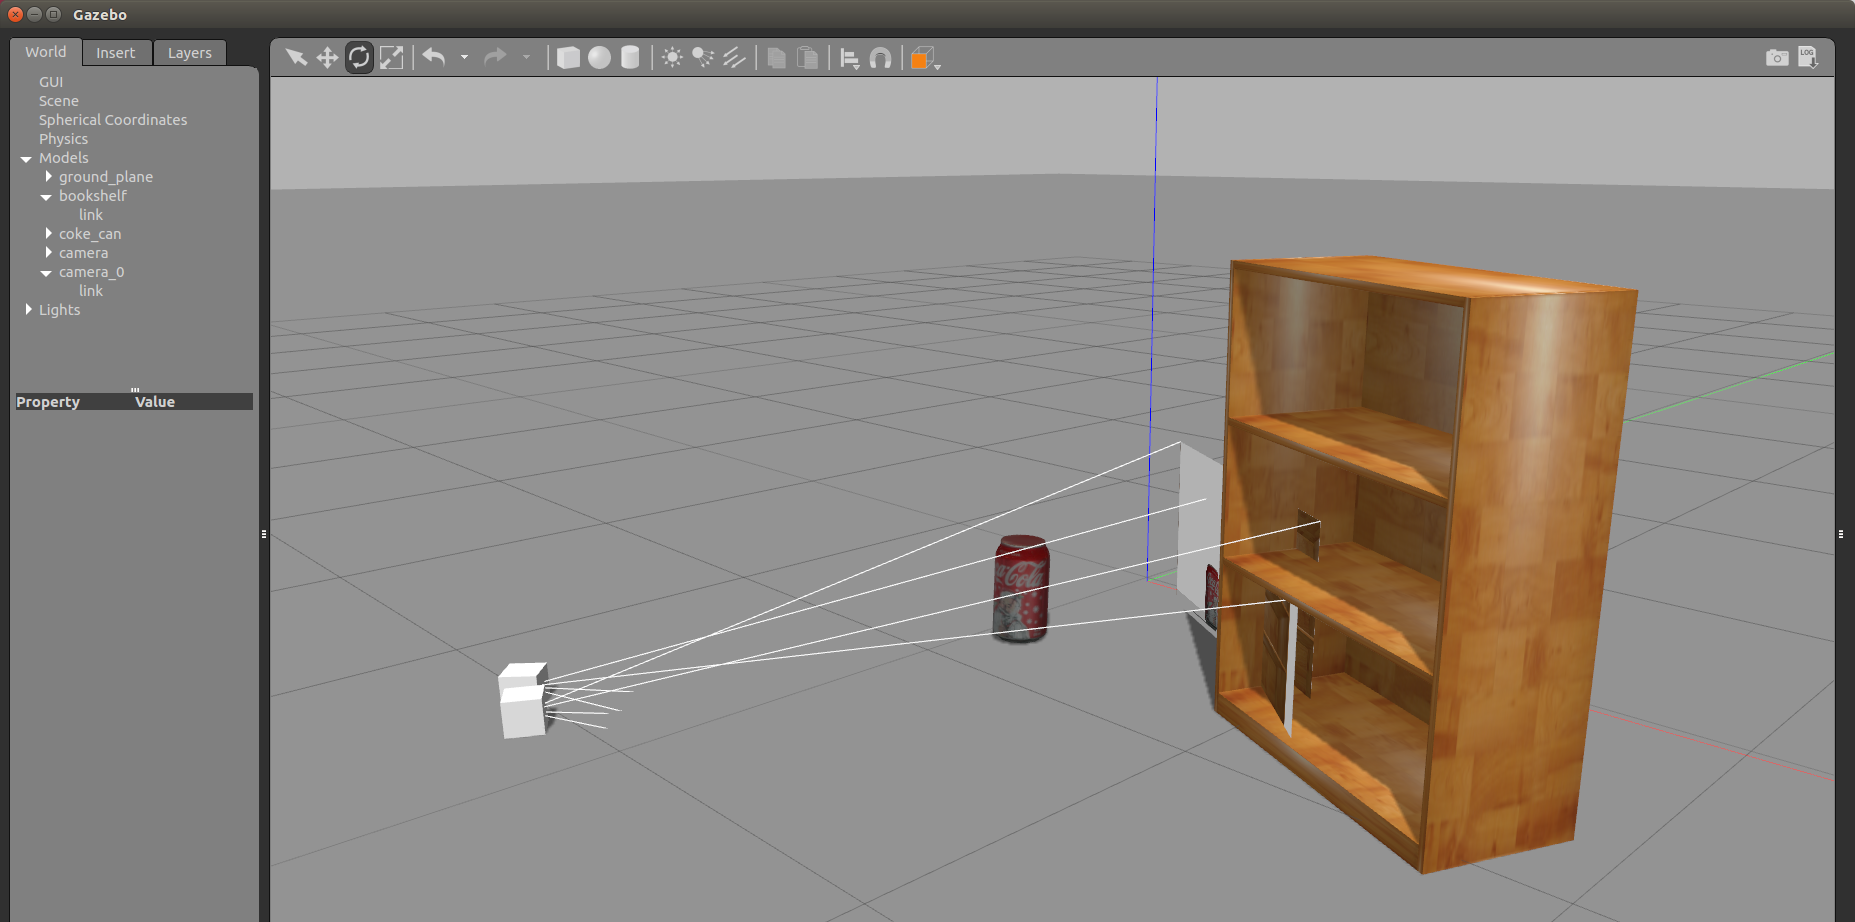Activate the arrow selection mode
This screenshot has width=1855, height=922.
pos(295,57)
